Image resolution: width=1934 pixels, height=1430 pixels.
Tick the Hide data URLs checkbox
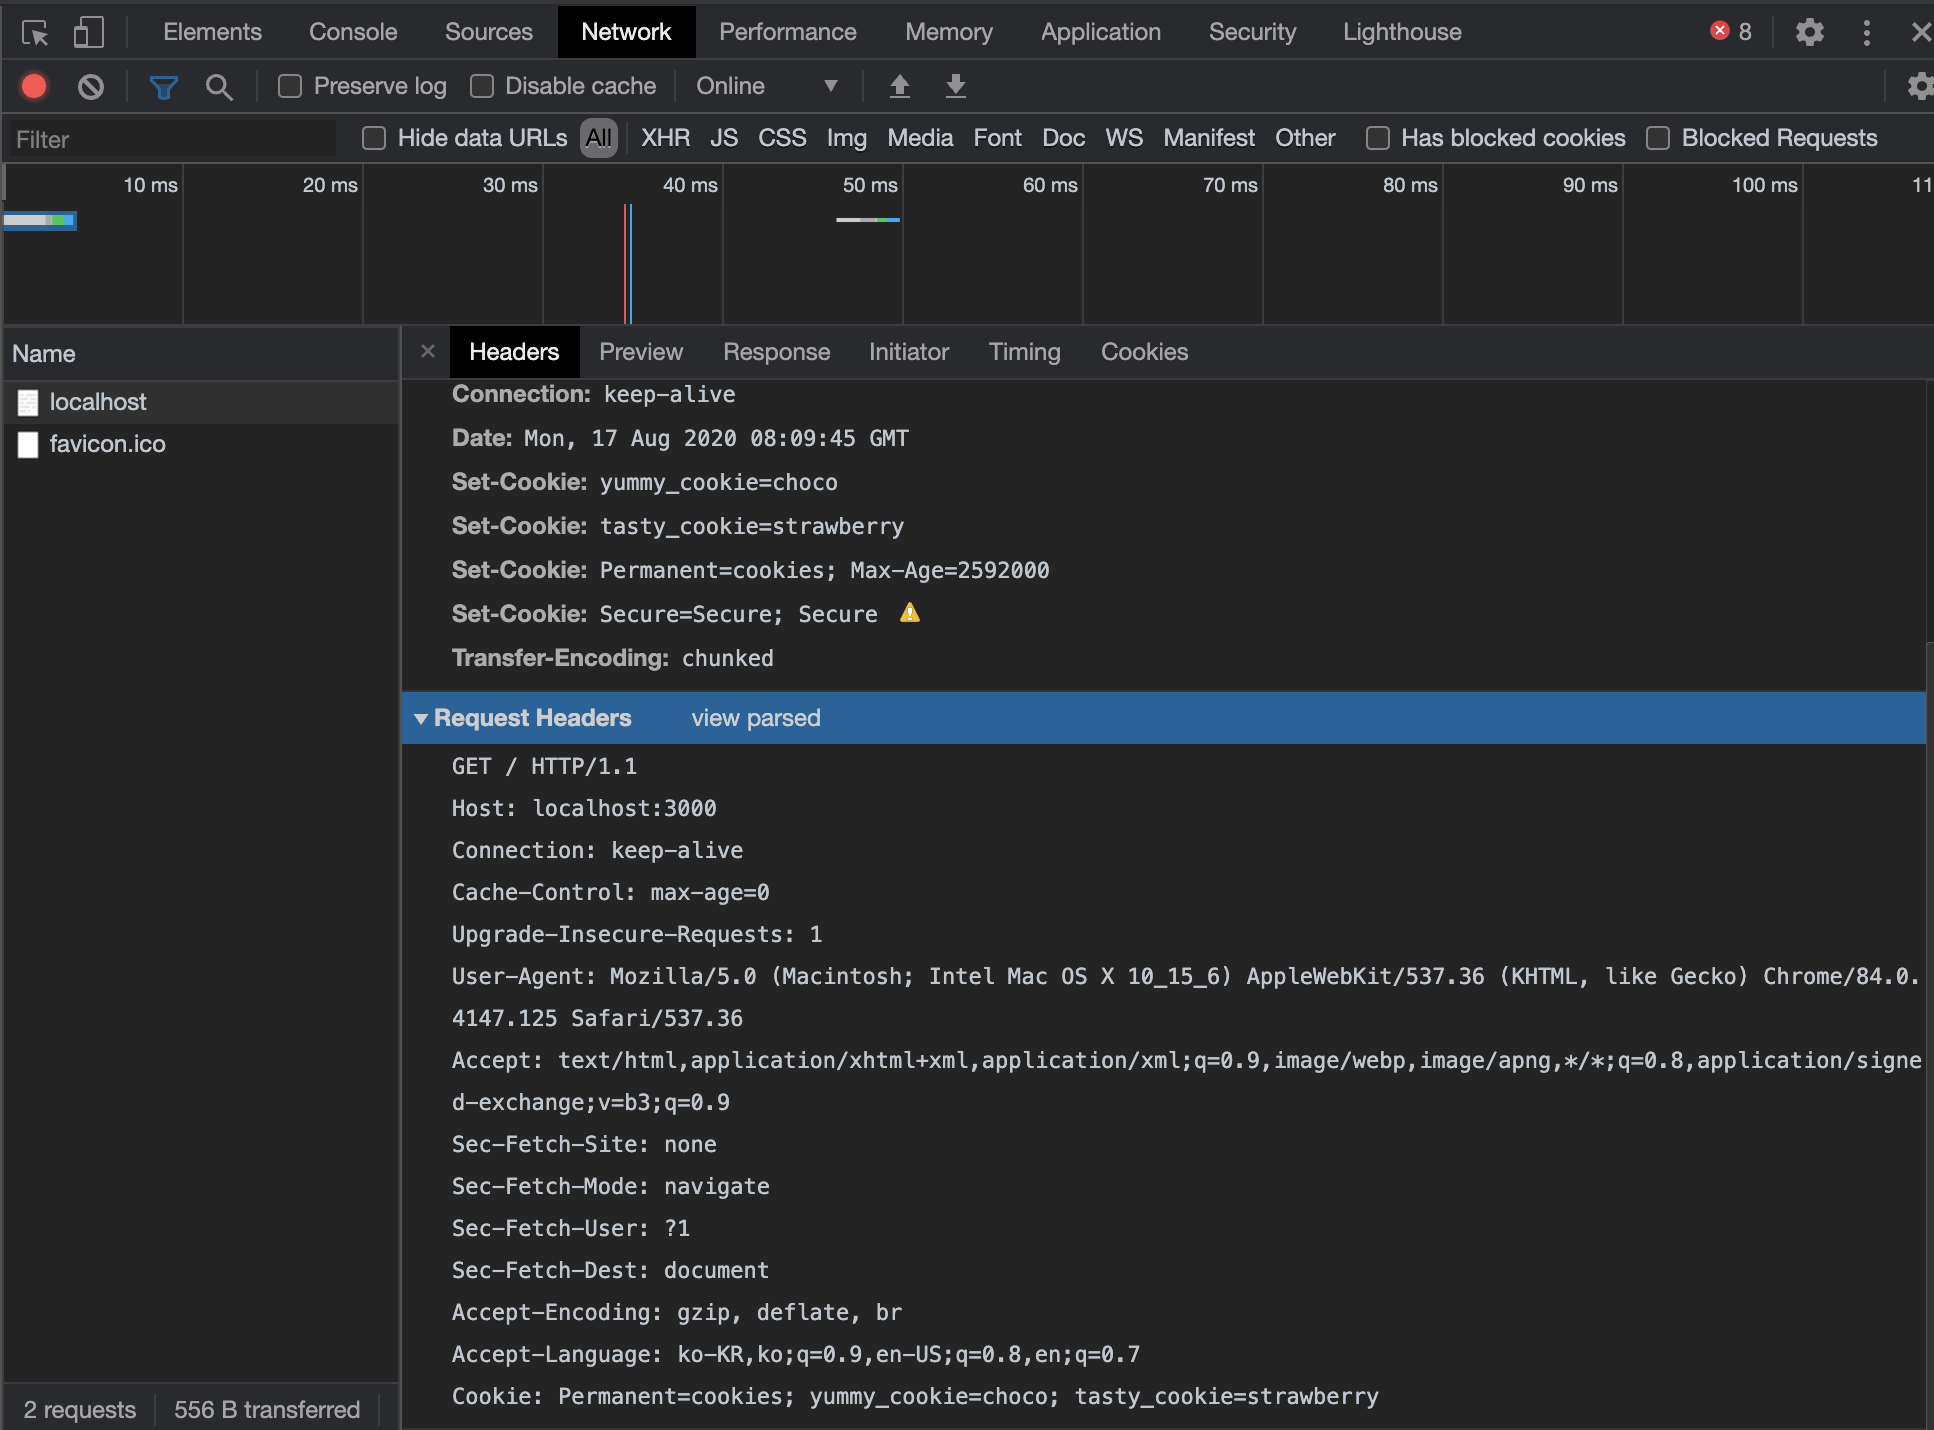tap(374, 138)
